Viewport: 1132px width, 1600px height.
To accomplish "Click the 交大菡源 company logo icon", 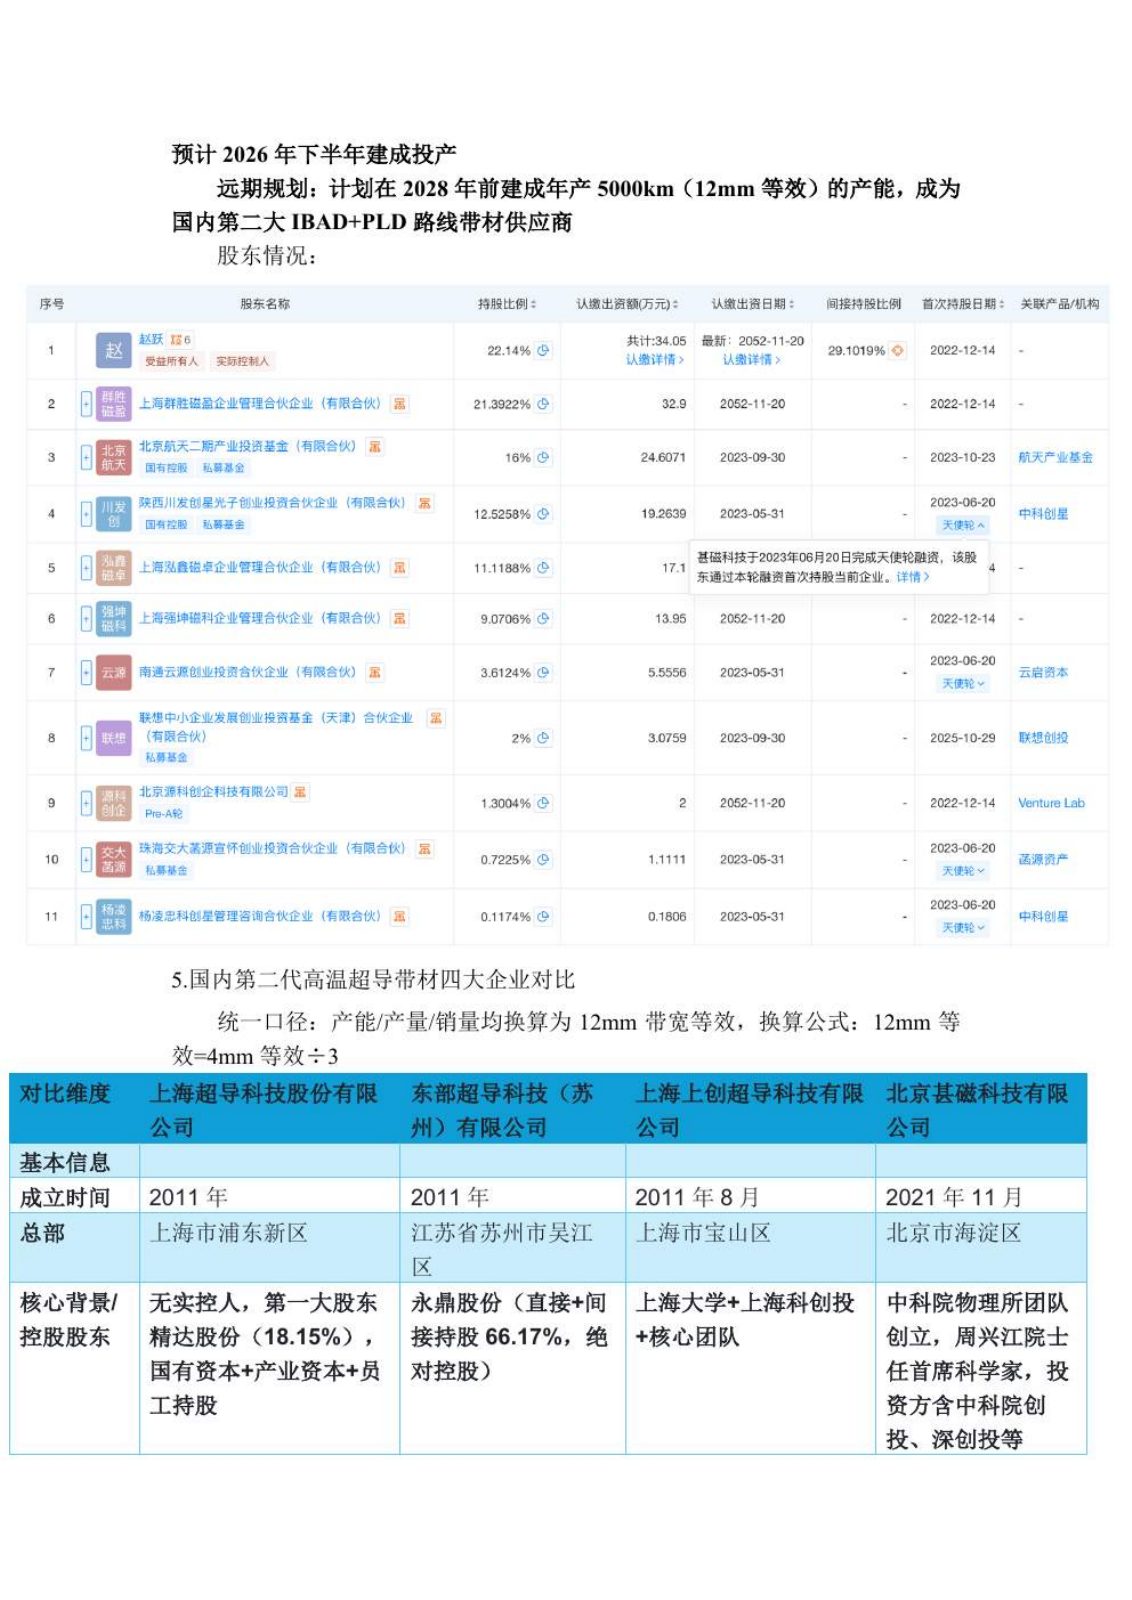I will (x=114, y=860).
